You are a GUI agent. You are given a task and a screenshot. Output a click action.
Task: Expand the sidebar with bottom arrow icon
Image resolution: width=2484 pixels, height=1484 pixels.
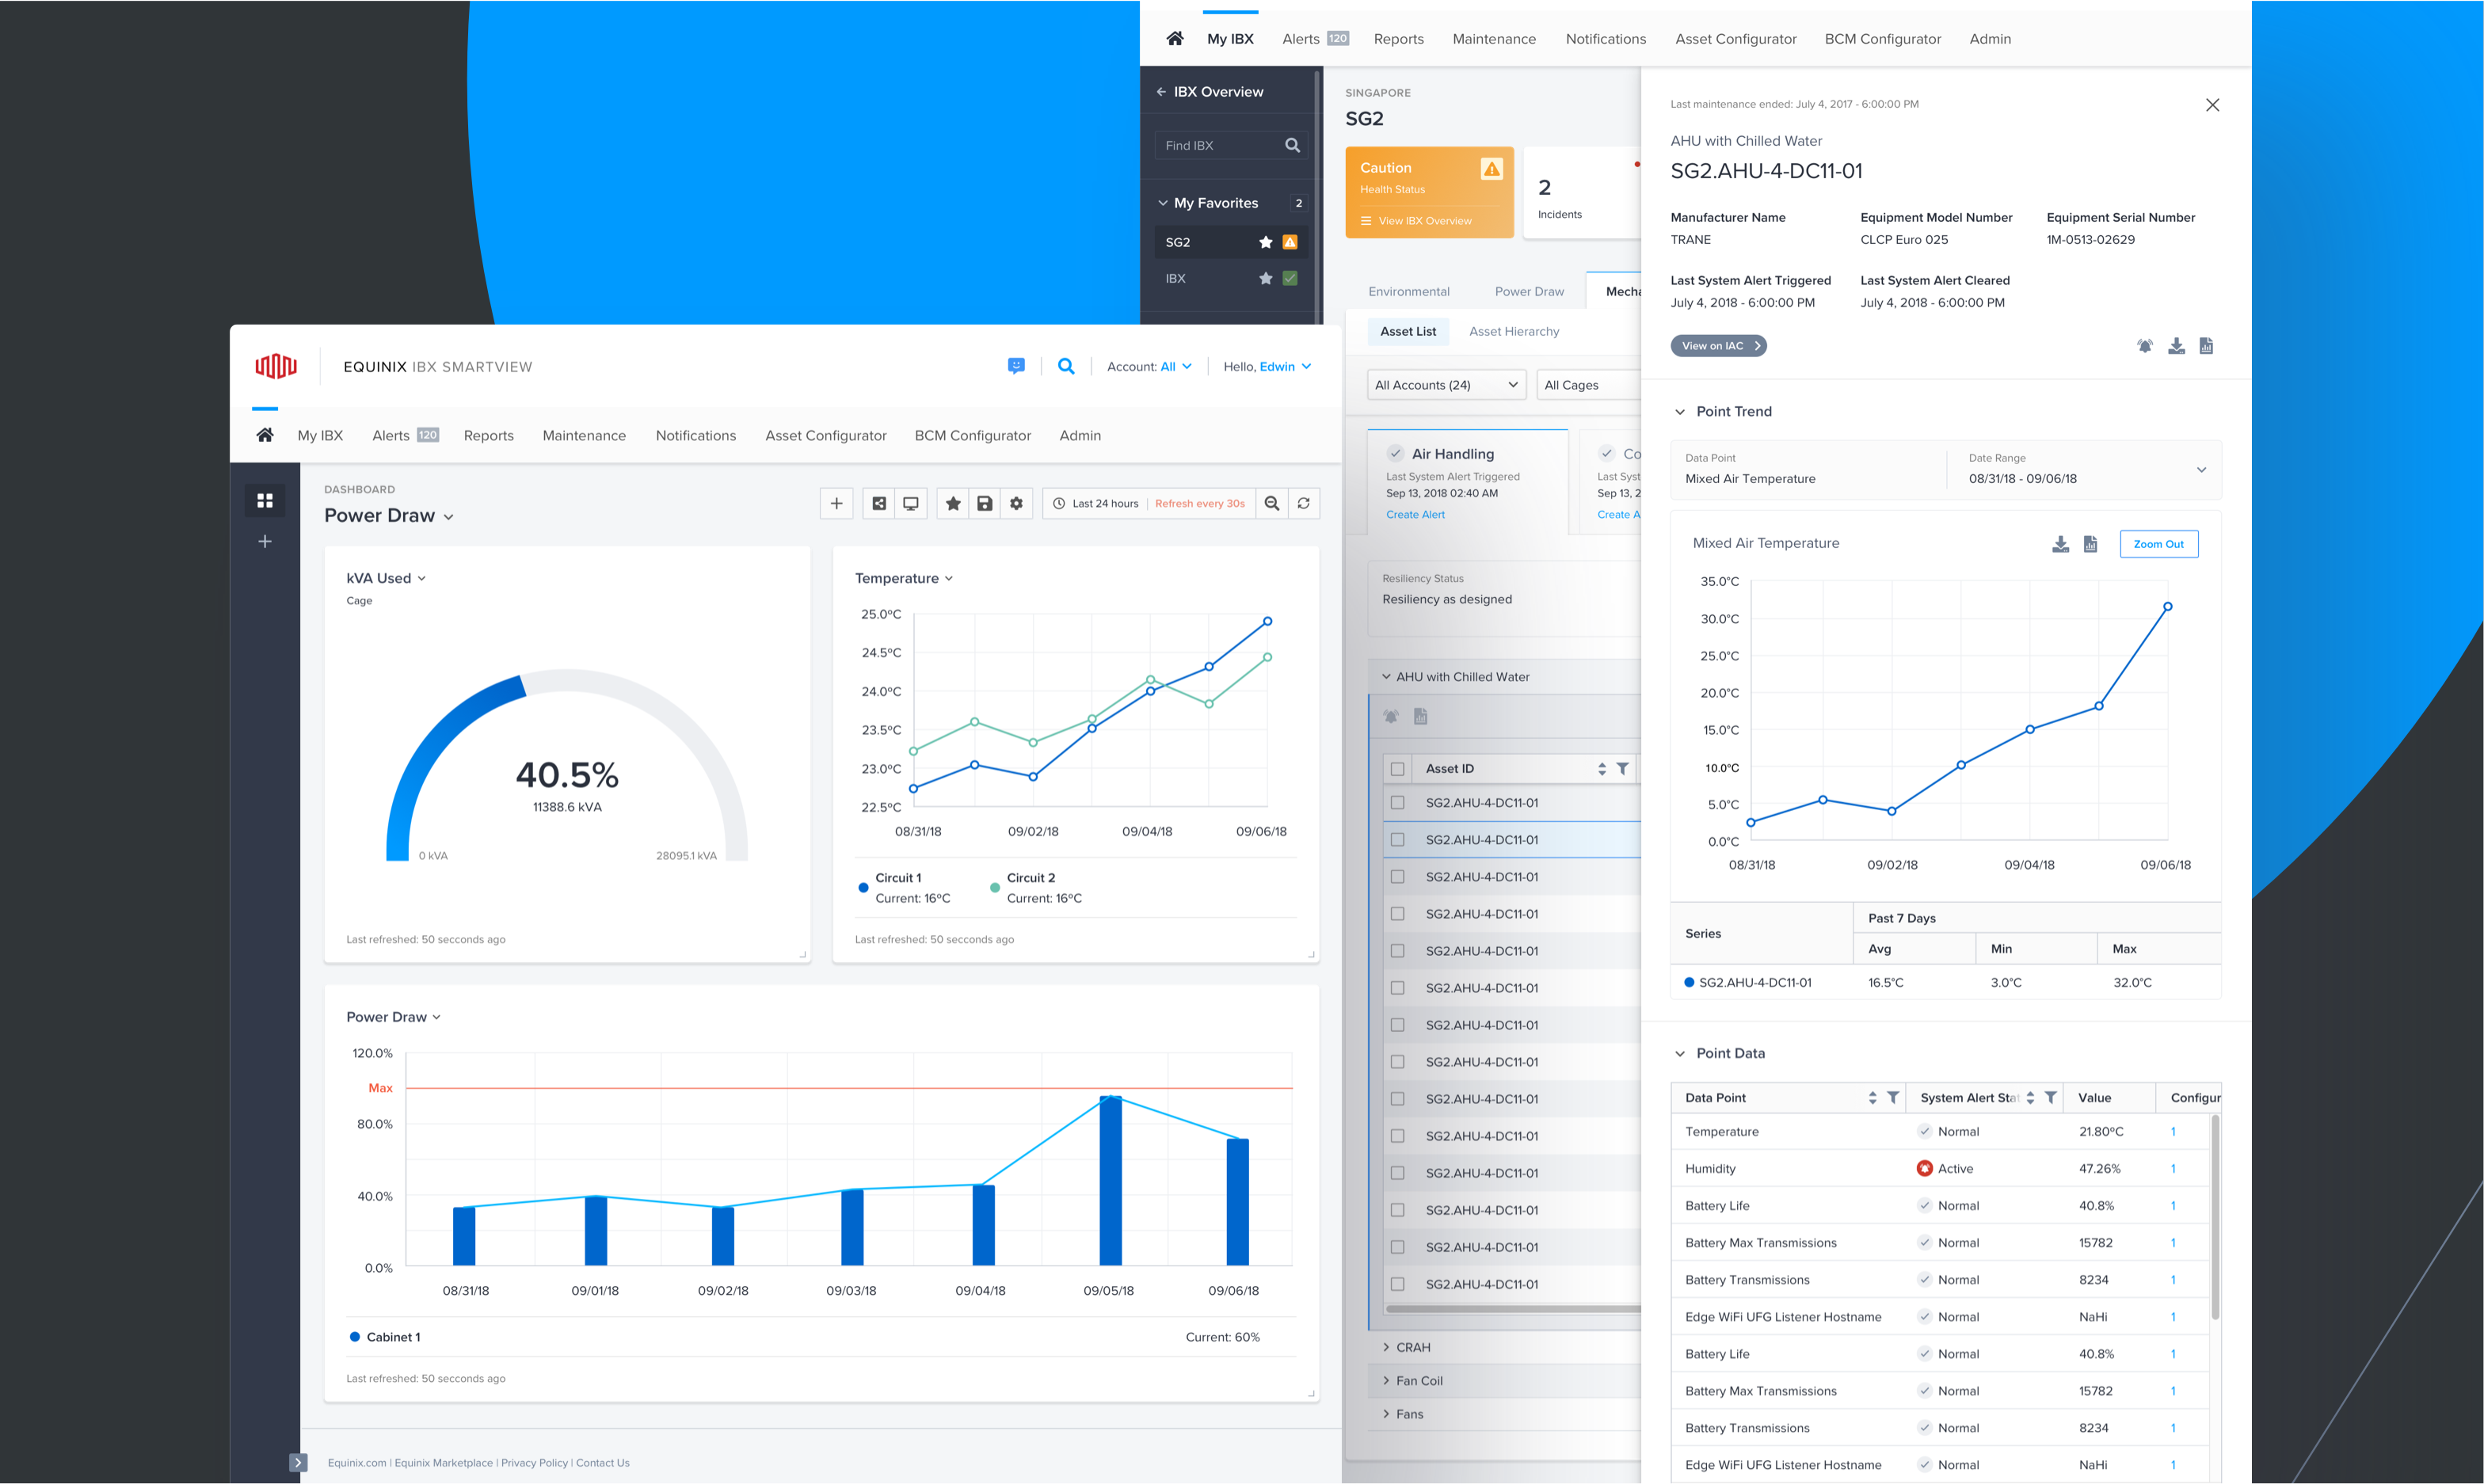click(298, 1462)
